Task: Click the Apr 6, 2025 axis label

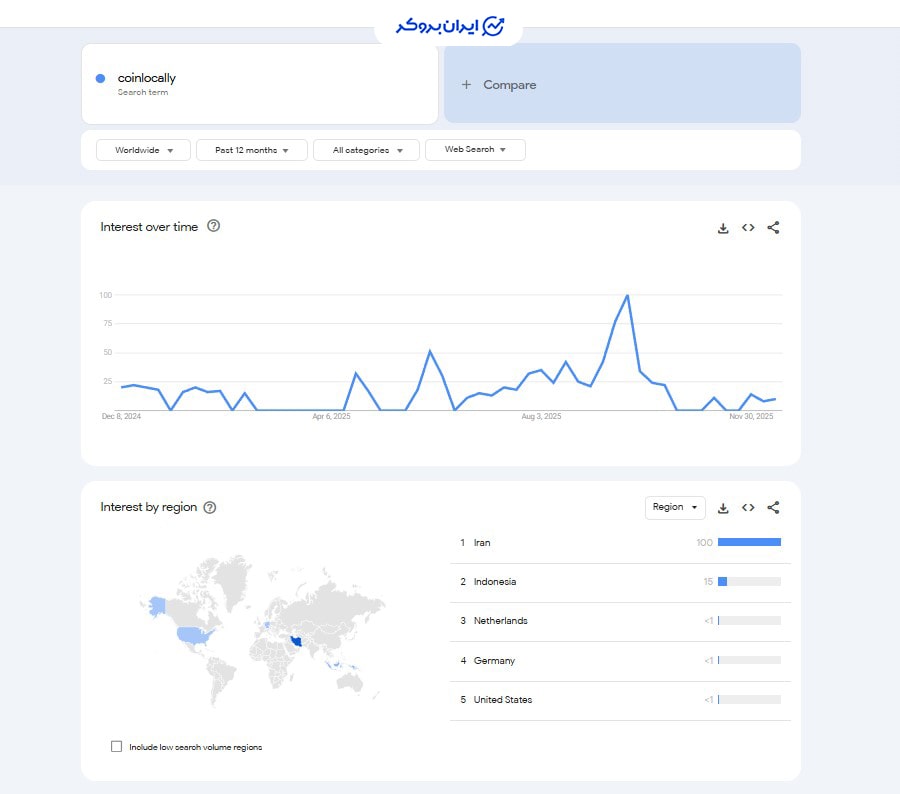Action: pos(331,416)
